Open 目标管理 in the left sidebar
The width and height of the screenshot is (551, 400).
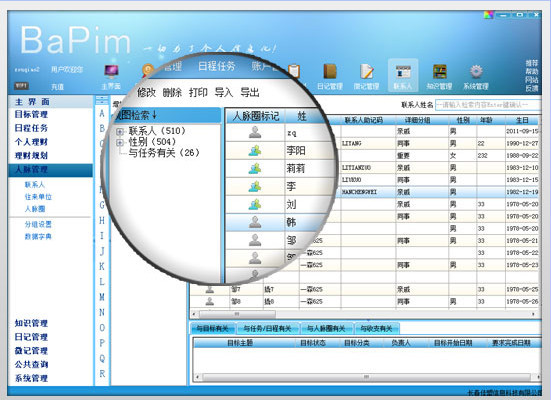(31, 114)
